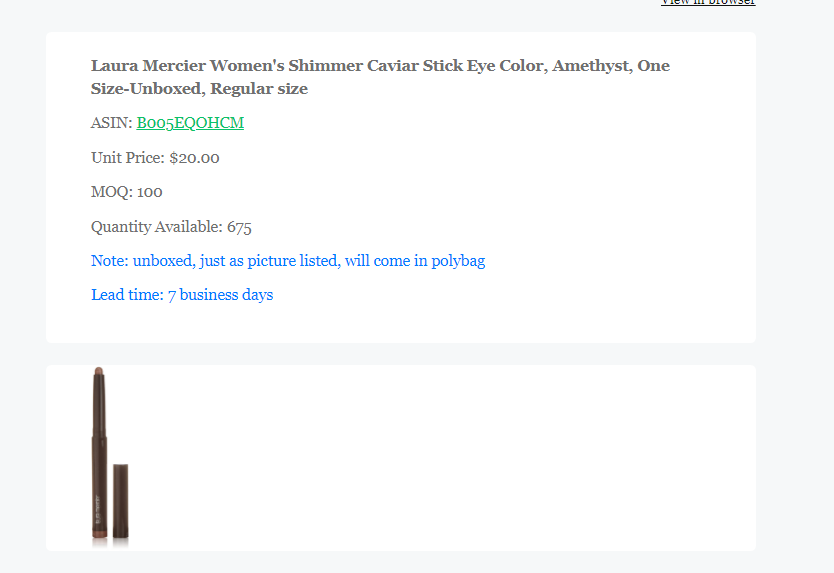Click the word polybag in the note
The height and width of the screenshot is (573, 834).
click(x=458, y=261)
